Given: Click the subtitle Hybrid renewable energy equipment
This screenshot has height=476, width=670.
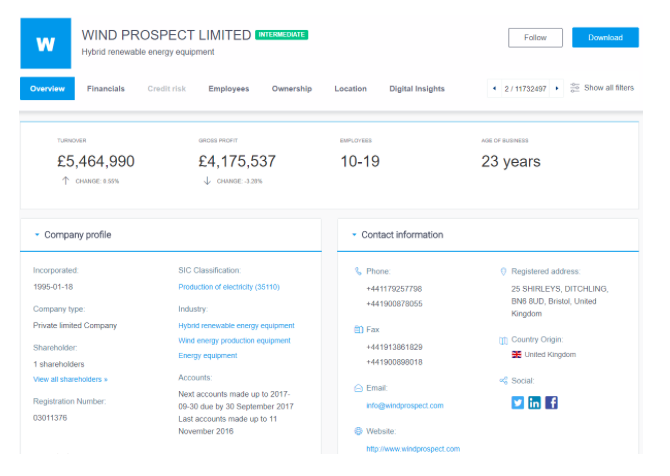Looking at the screenshot, I should (148, 52).
